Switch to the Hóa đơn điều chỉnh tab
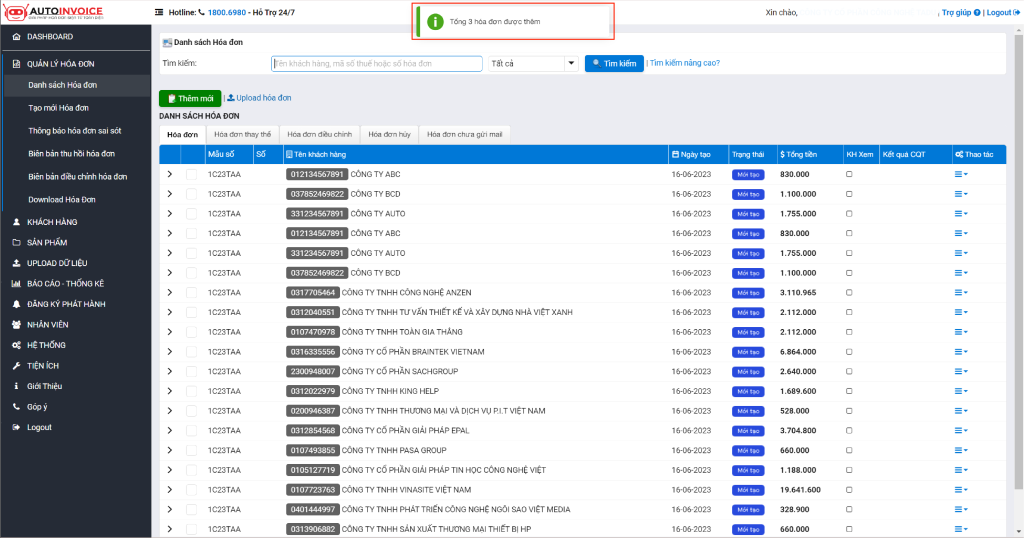Viewport: 1024px width, 538px height. [x=319, y=134]
